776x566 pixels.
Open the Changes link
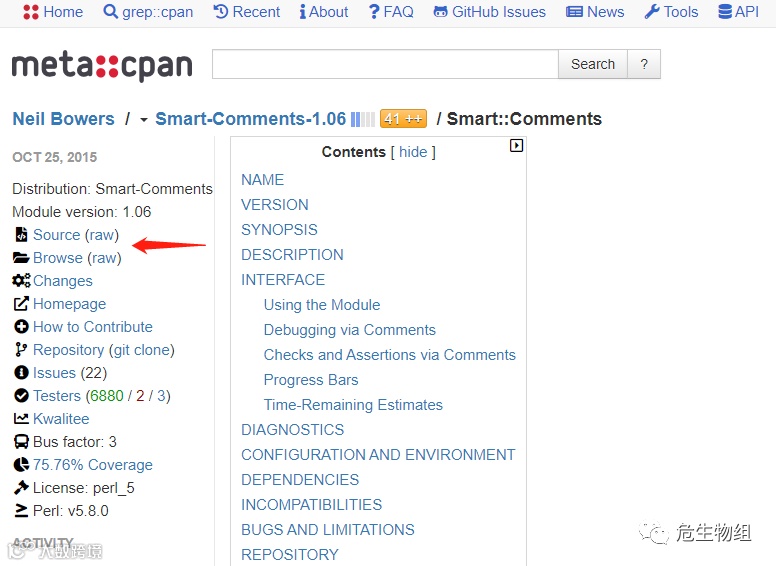63,281
